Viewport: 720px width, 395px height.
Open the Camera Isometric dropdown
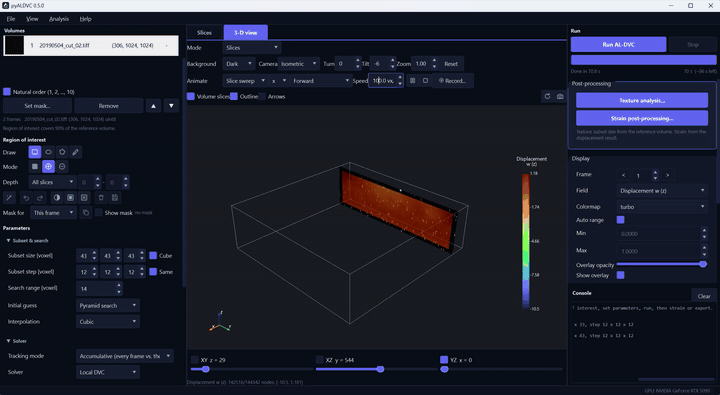tap(299, 64)
